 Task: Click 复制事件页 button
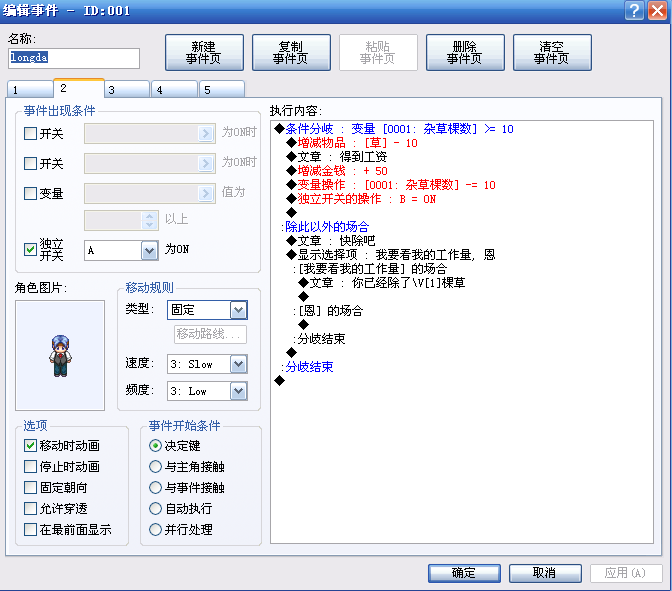291,53
